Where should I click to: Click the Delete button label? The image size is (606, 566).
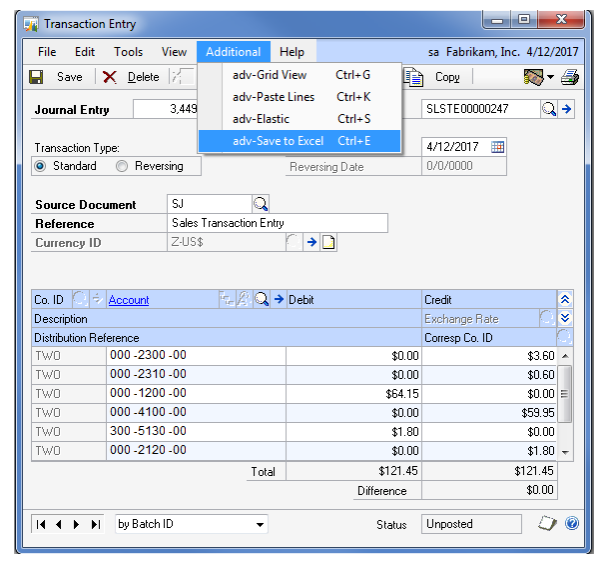pyautogui.click(x=143, y=77)
